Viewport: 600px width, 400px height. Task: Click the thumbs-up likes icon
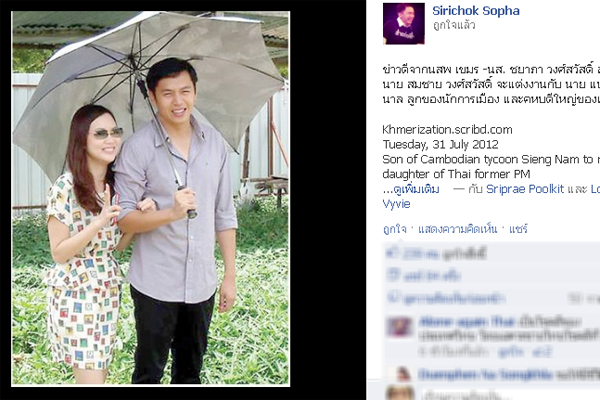[x=393, y=253]
